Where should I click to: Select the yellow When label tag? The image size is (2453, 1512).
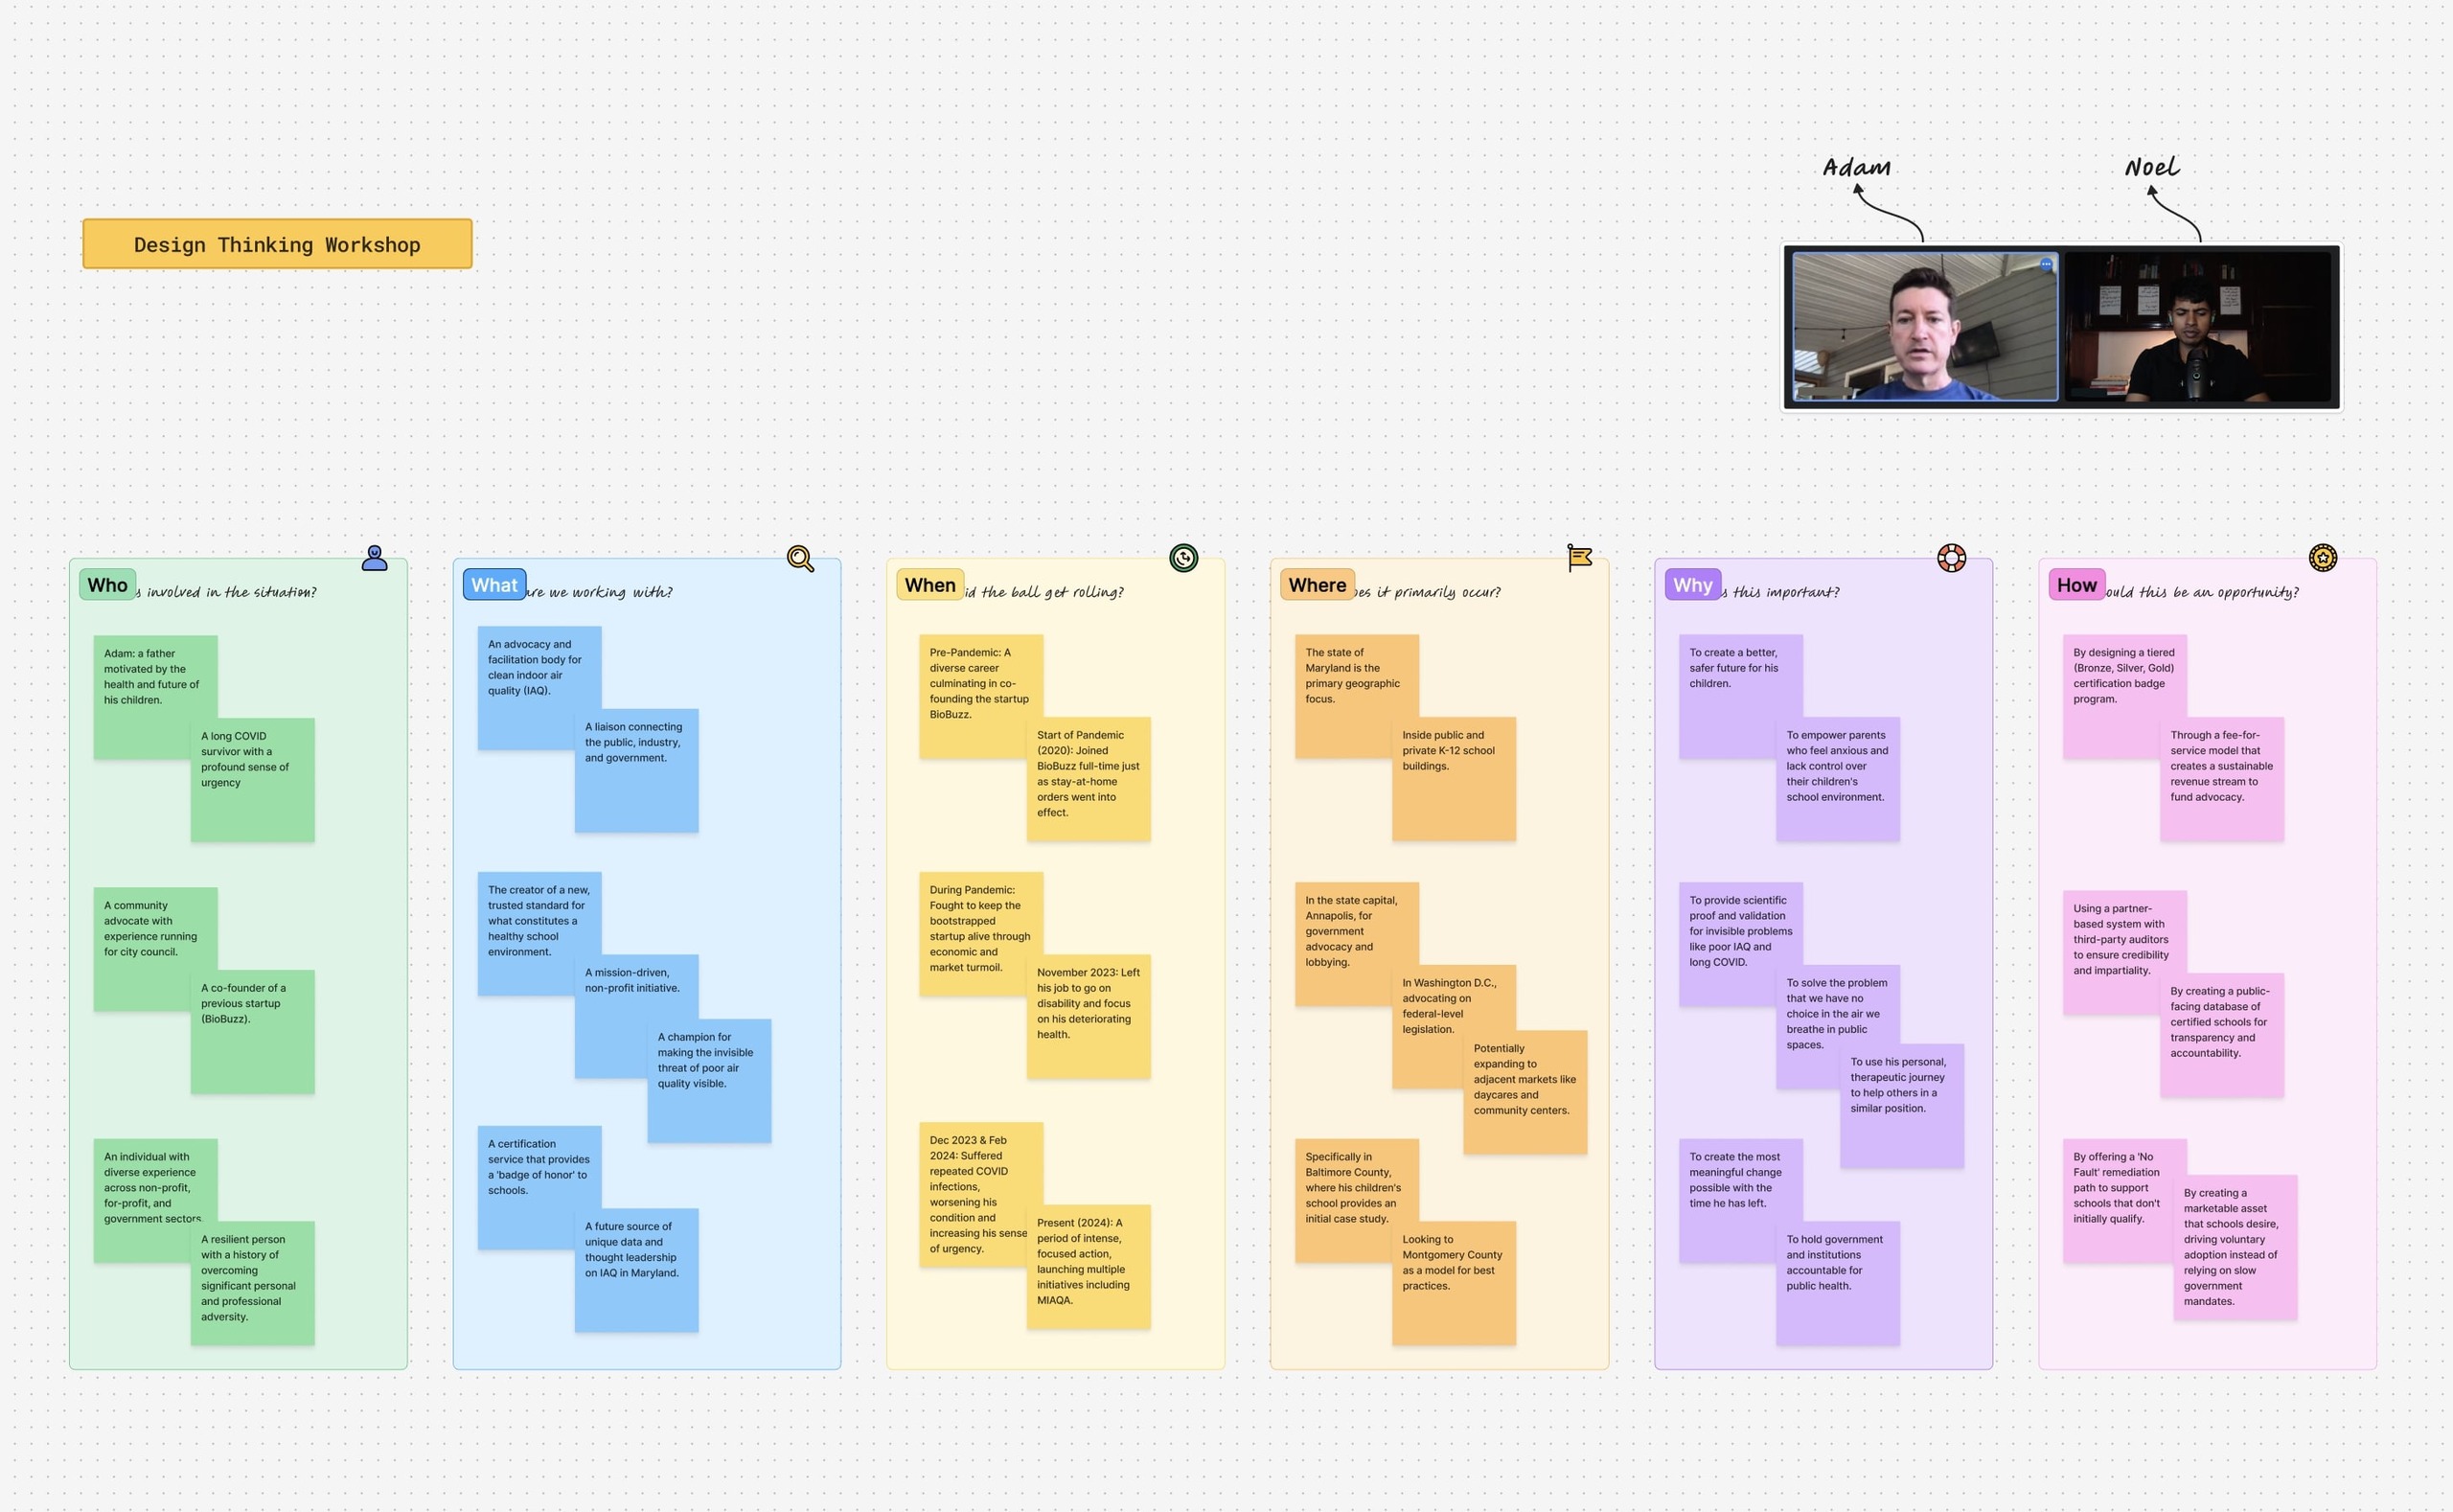[929, 585]
